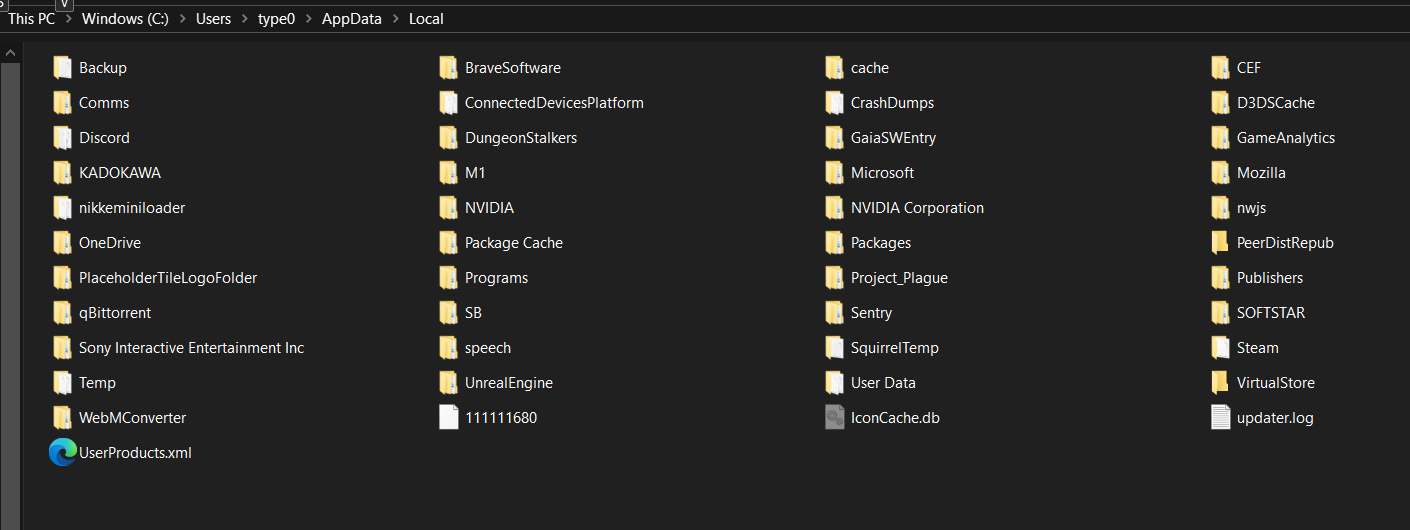Click the Project_Plague folder name
This screenshot has width=1410, height=530.
(900, 278)
